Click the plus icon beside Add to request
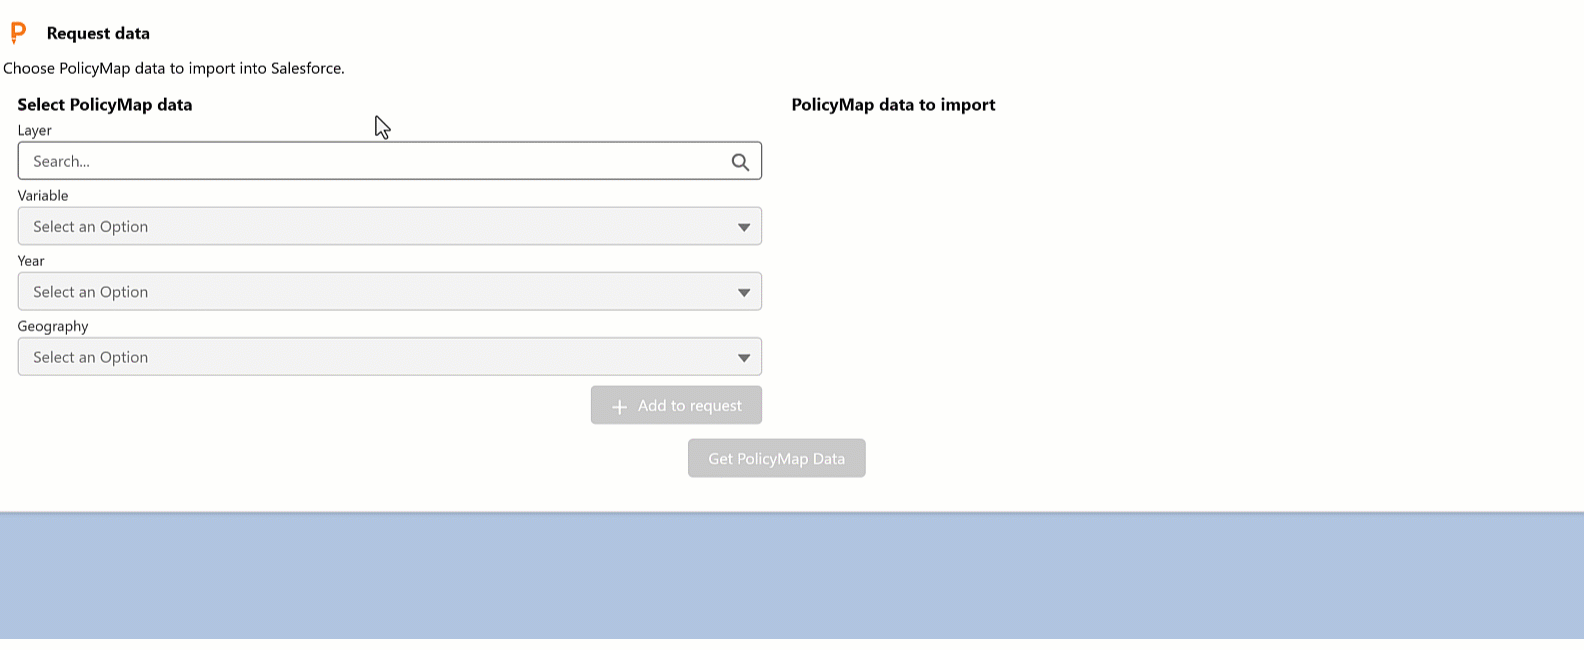 click(x=620, y=407)
